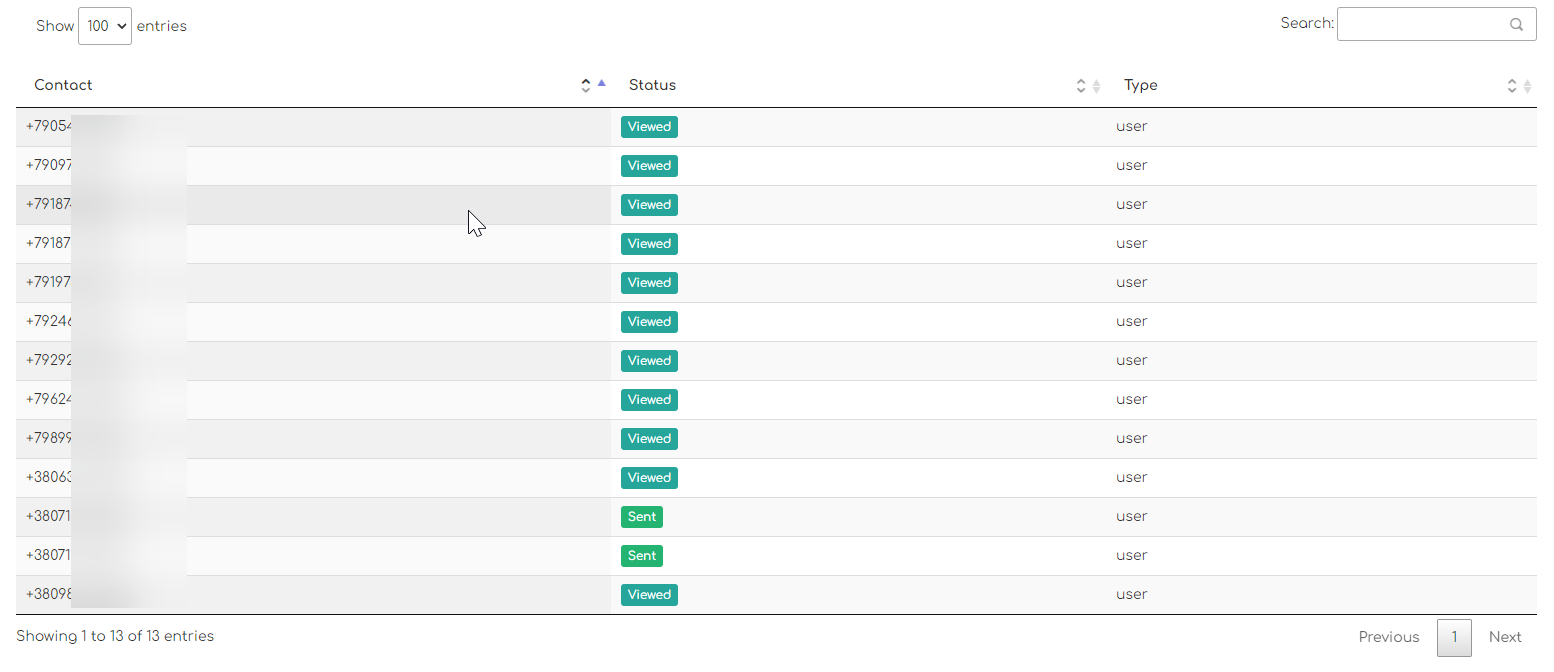Click the lower Sent status badge
The image size is (1554, 672).
tap(642, 556)
